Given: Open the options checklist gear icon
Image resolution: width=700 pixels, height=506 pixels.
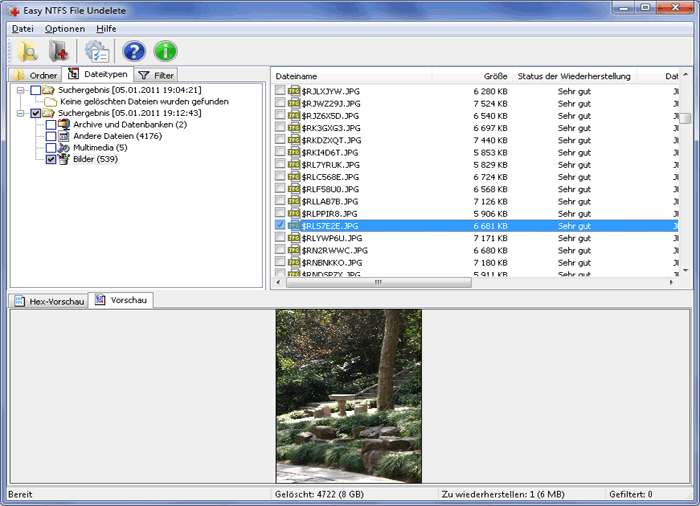Looking at the screenshot, I should [97, 51].
